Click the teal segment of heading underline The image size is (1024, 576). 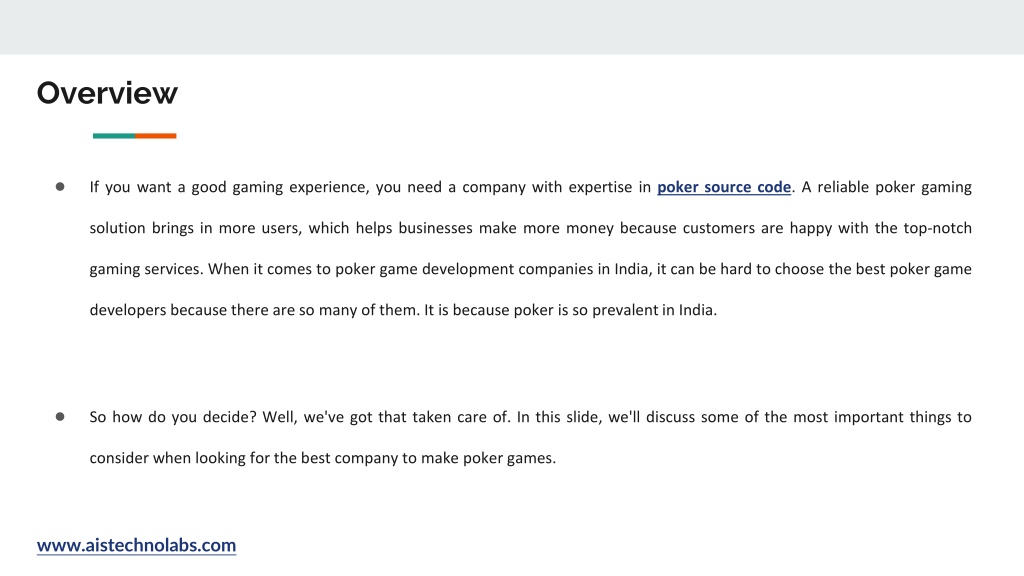coord(114,136)
